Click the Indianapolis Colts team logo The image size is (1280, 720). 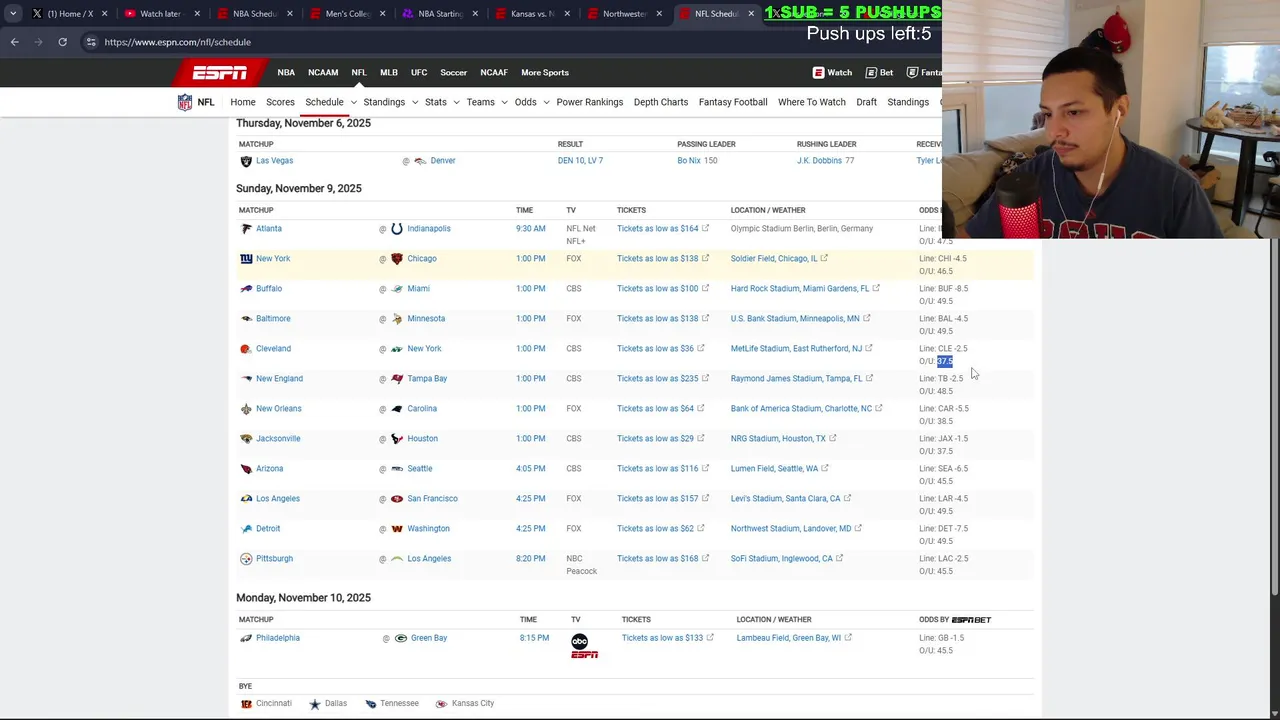point(397,229)
